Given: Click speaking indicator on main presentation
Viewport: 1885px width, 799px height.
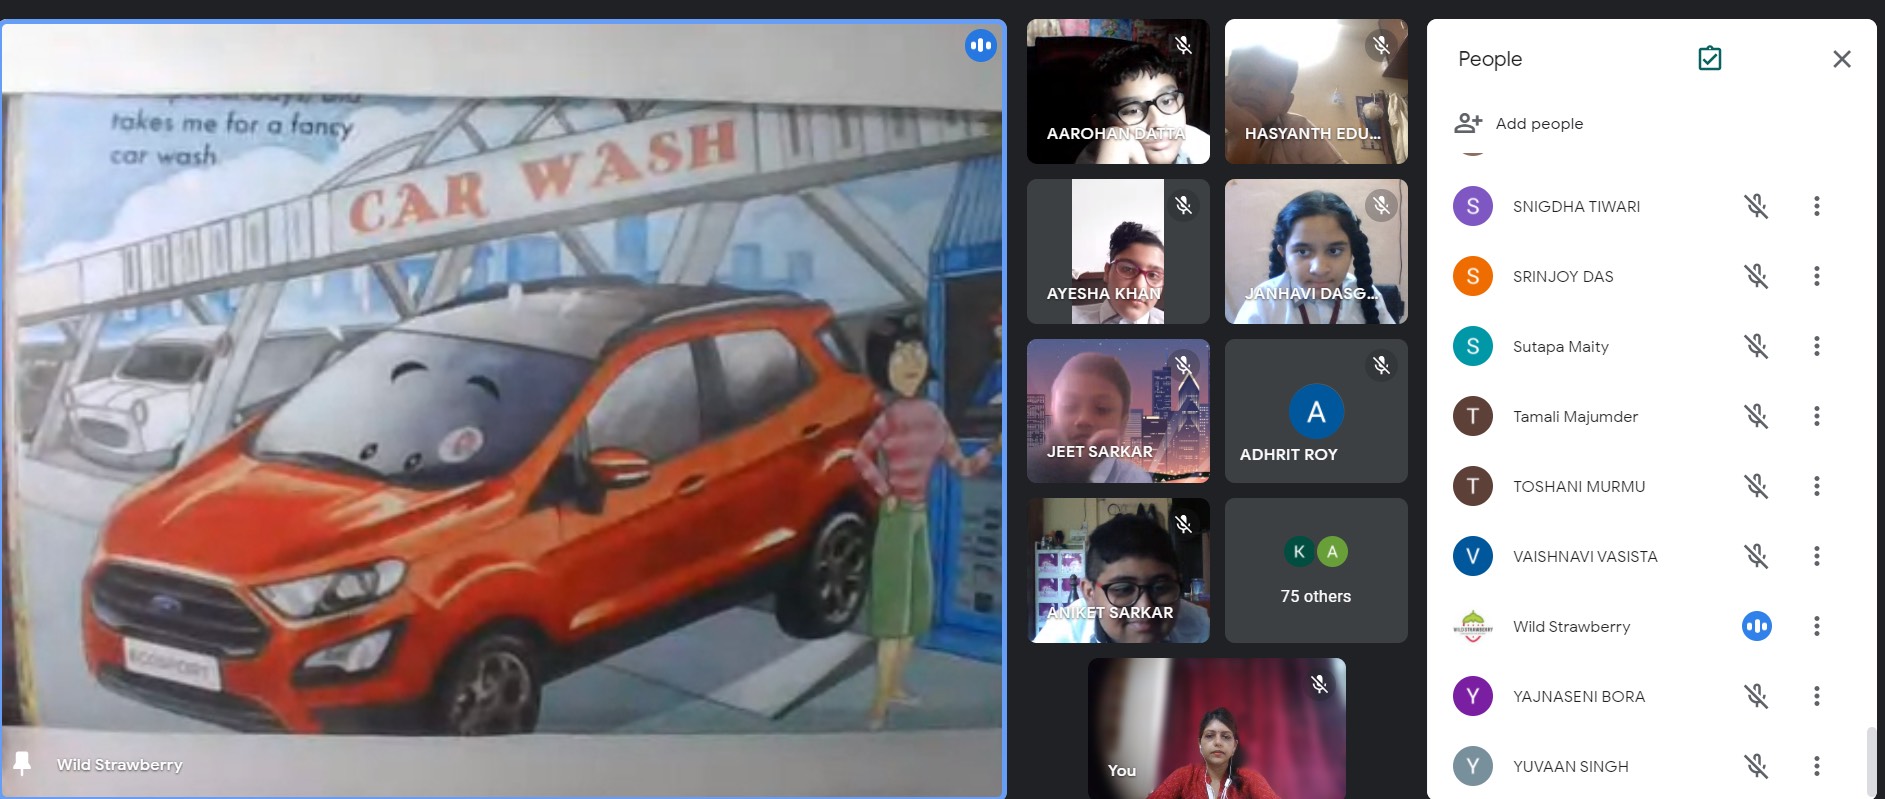Looking at the screenshot, I should point(980,45).
